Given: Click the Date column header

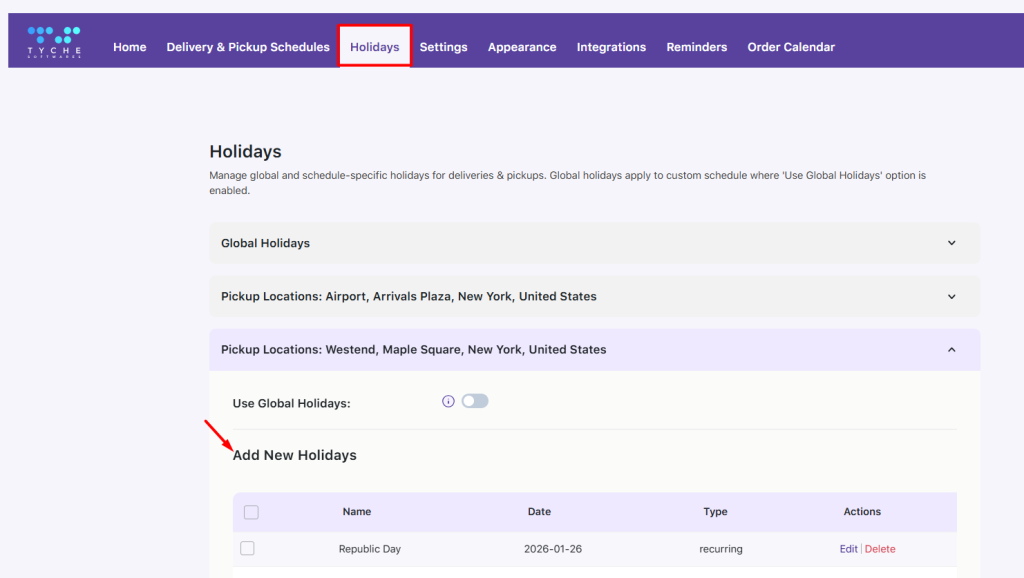Looking at the screenshot, I should (539, 511).
